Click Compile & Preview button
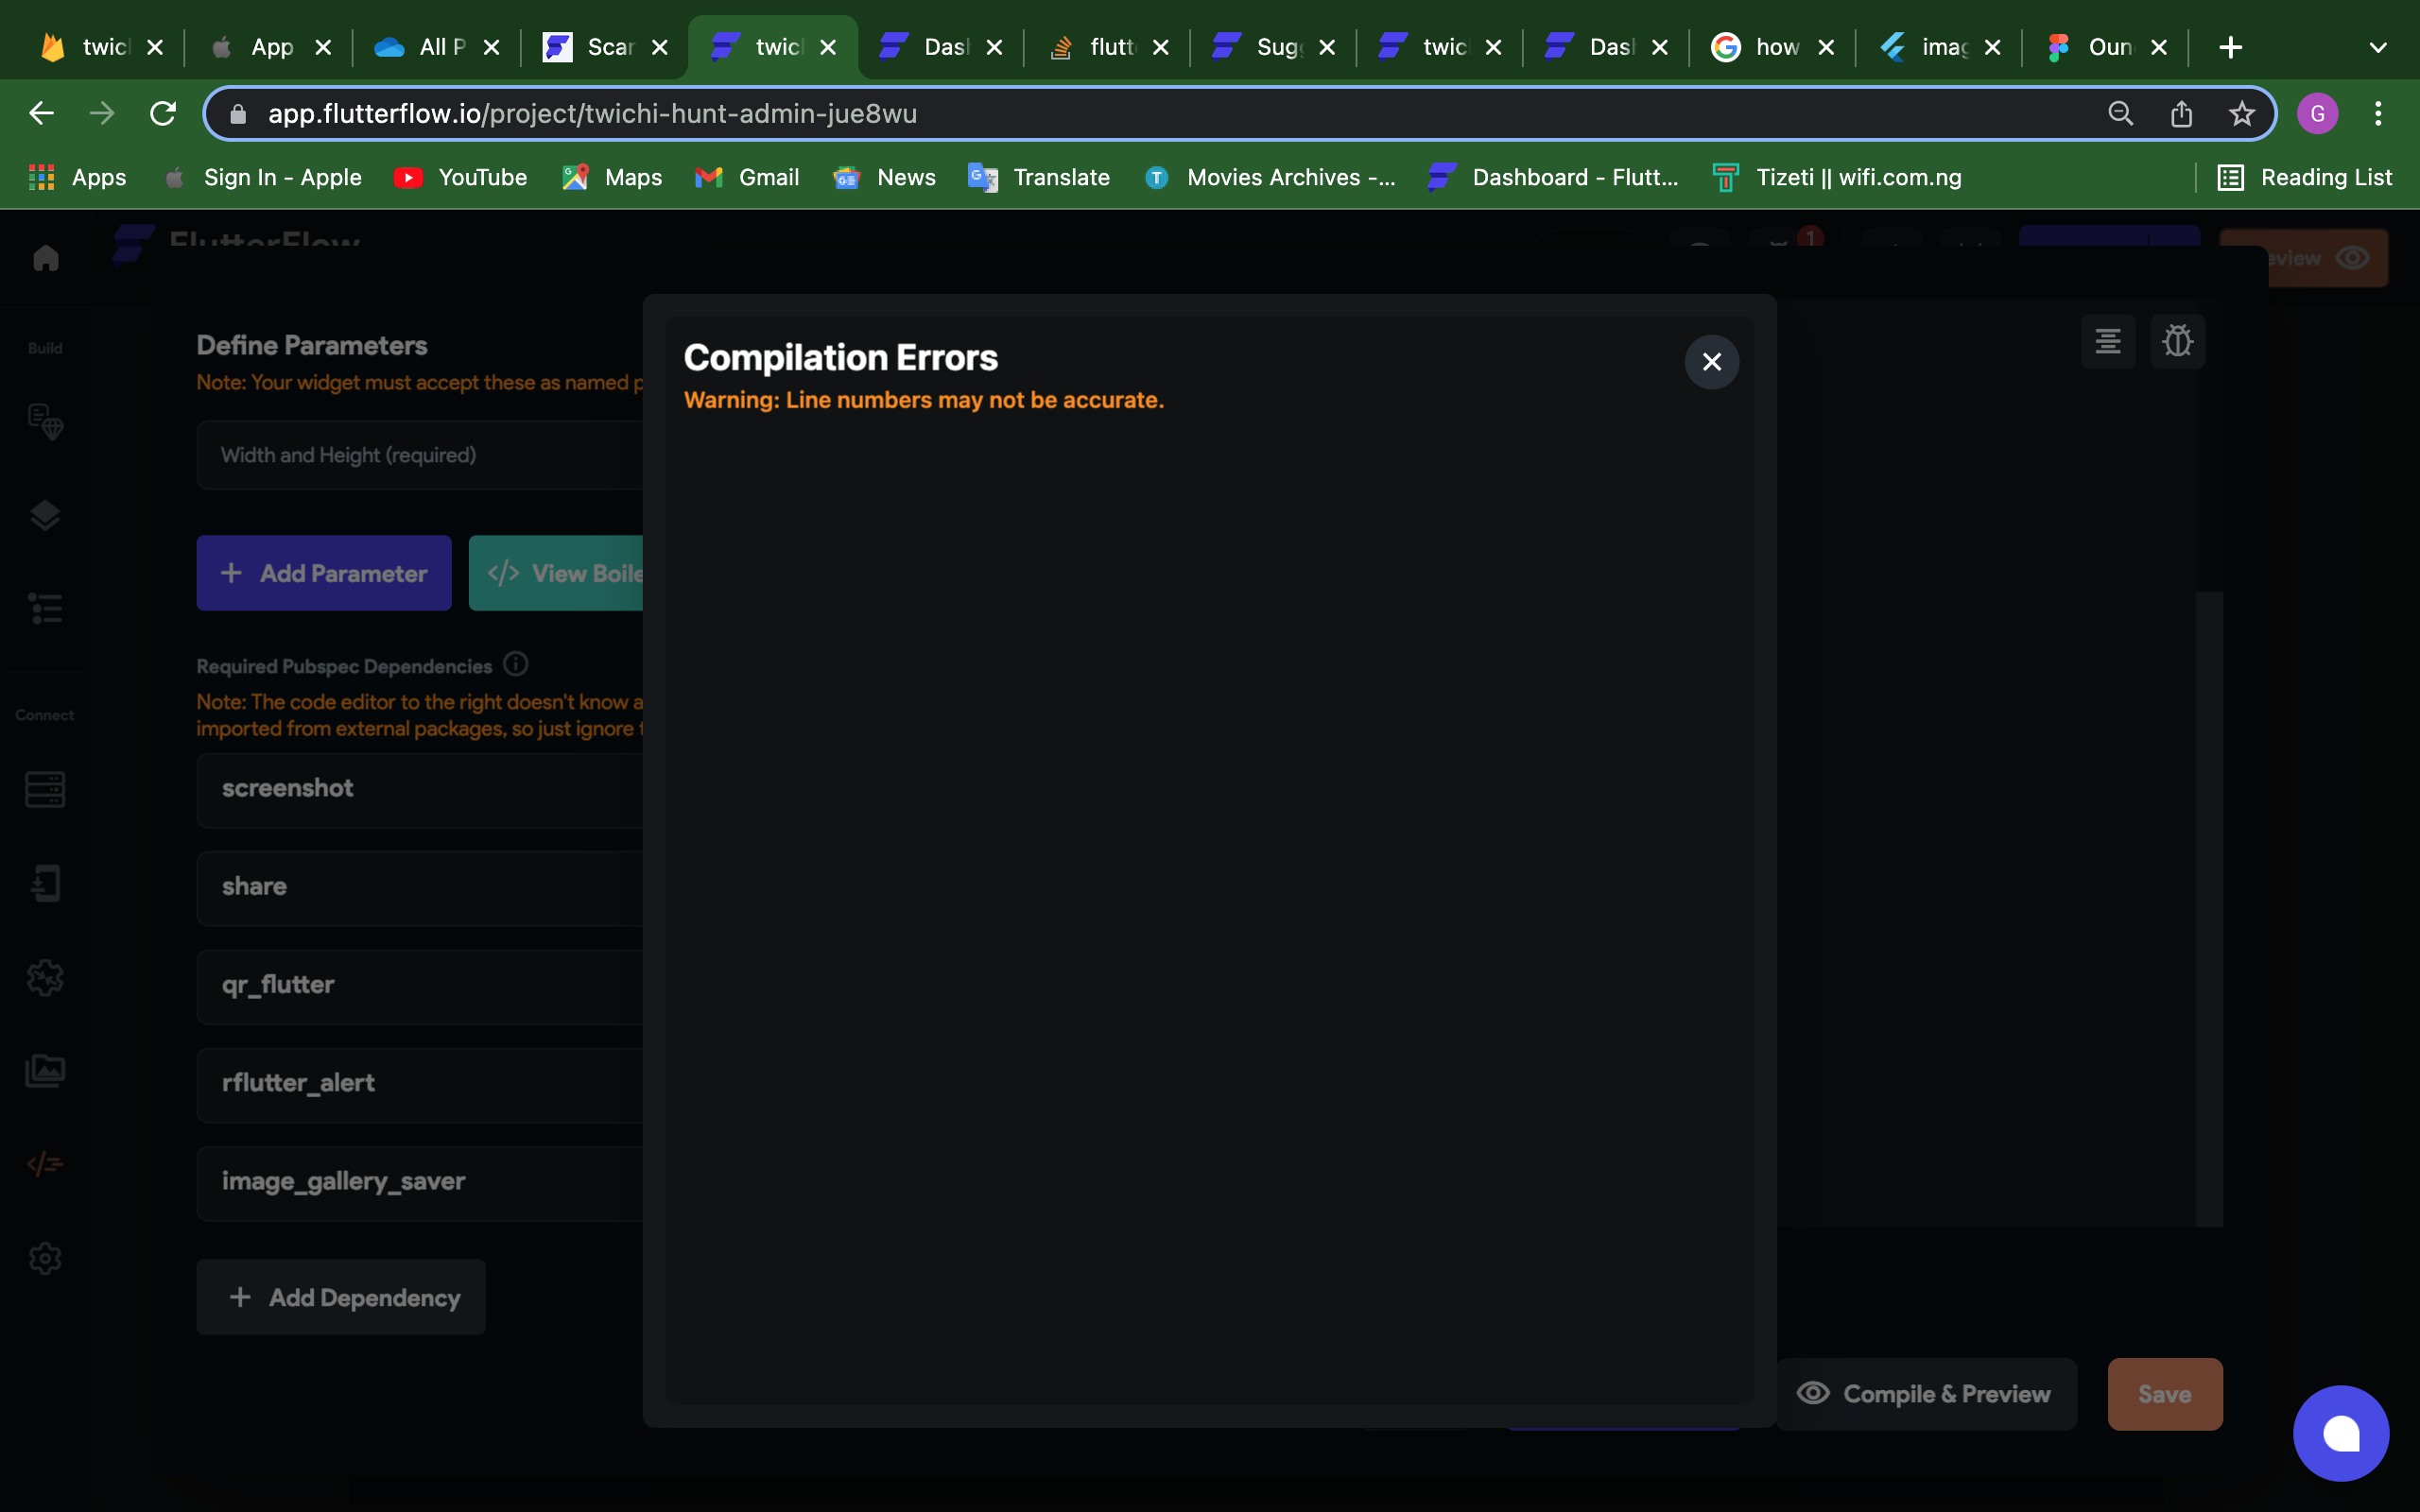Viewport: 2420px width, 1512px height. click(x=1925, y=1394)
